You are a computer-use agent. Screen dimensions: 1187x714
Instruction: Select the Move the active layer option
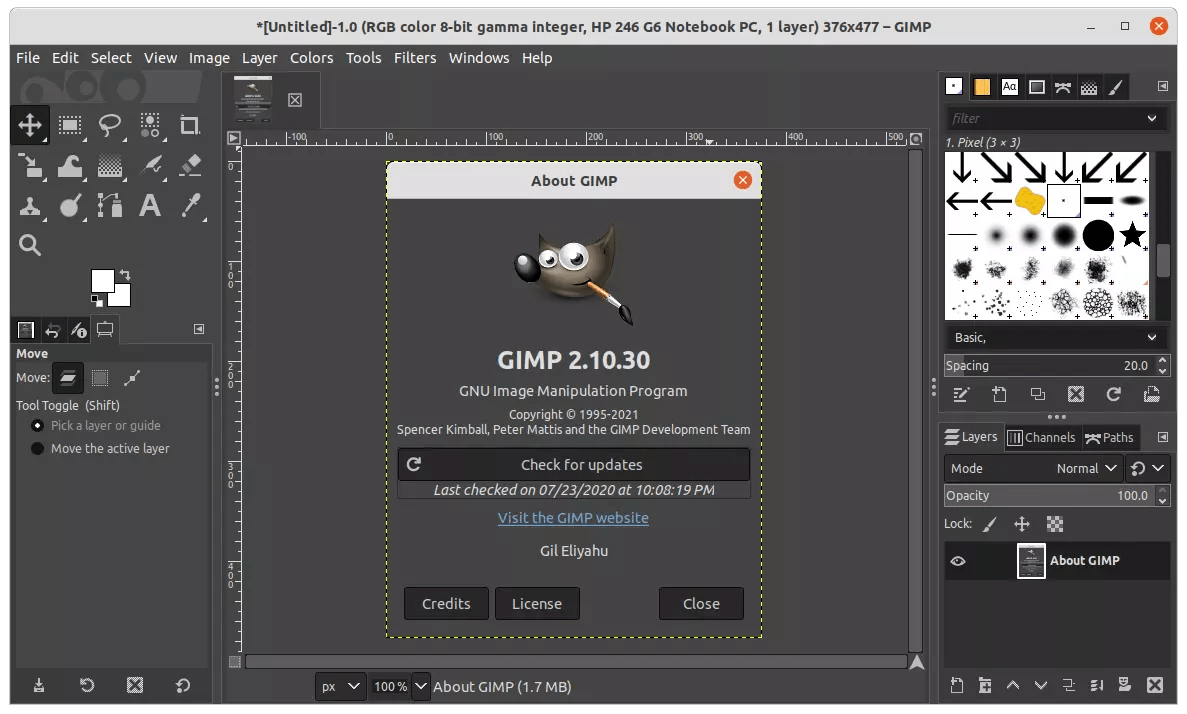point(36,448)
